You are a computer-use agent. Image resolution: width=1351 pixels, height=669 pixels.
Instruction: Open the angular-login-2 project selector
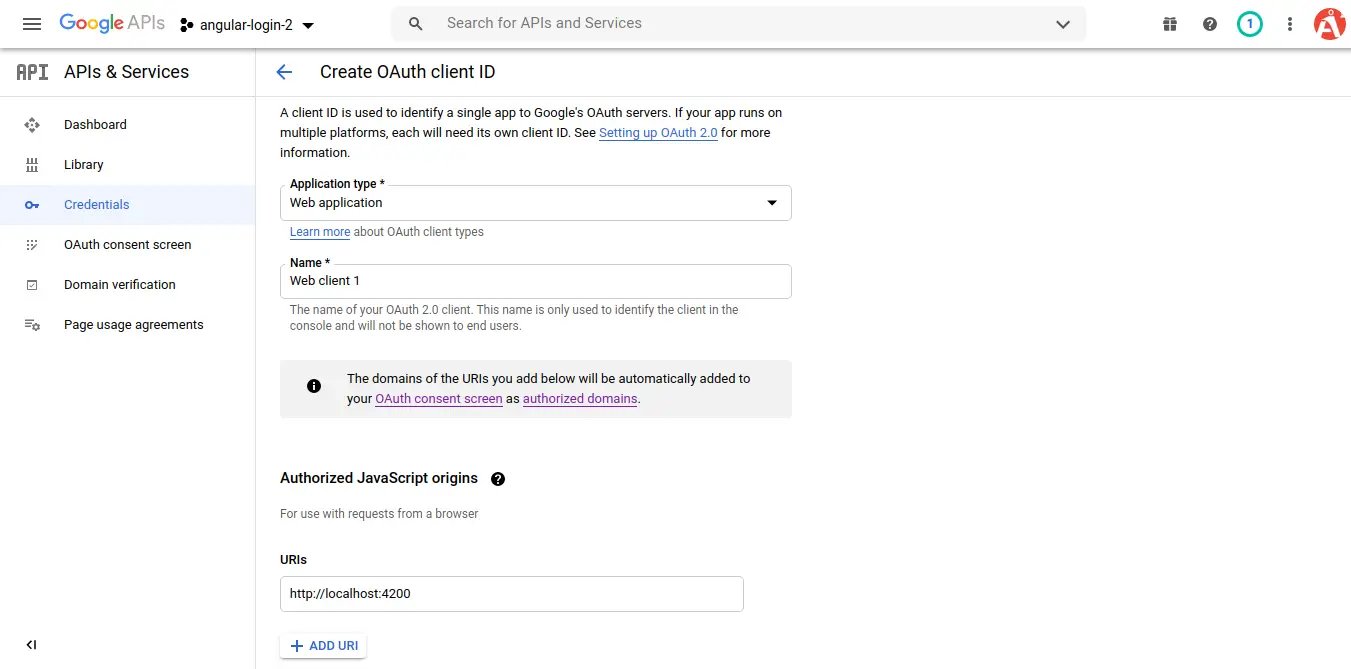click(x=247, y=25)
